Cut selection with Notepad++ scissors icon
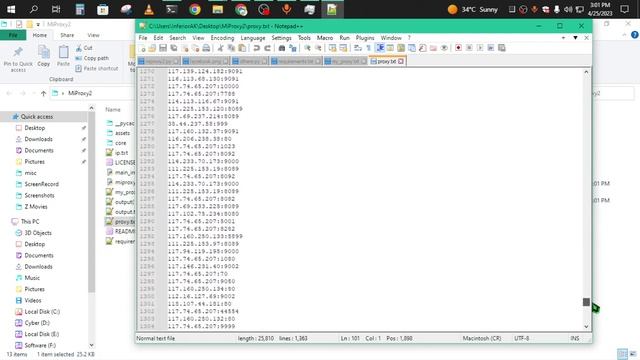640x360 pixels. pos(220,48)
